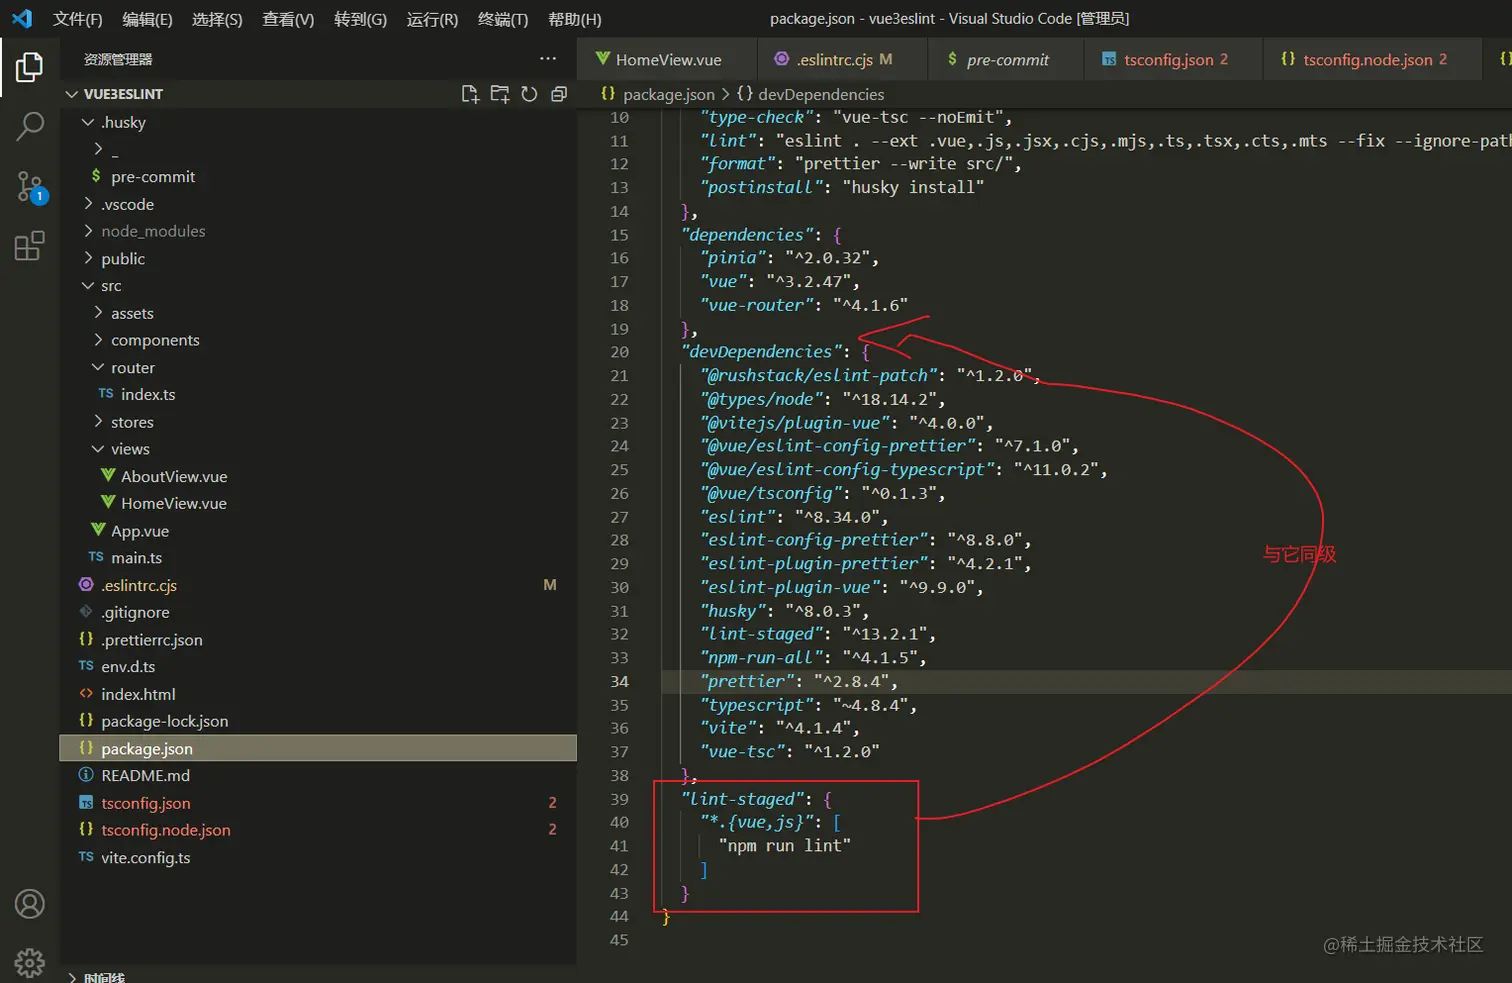Open the 帮助(H) menu
This screenshot has width=1512, height=983.
coord(575,19)
